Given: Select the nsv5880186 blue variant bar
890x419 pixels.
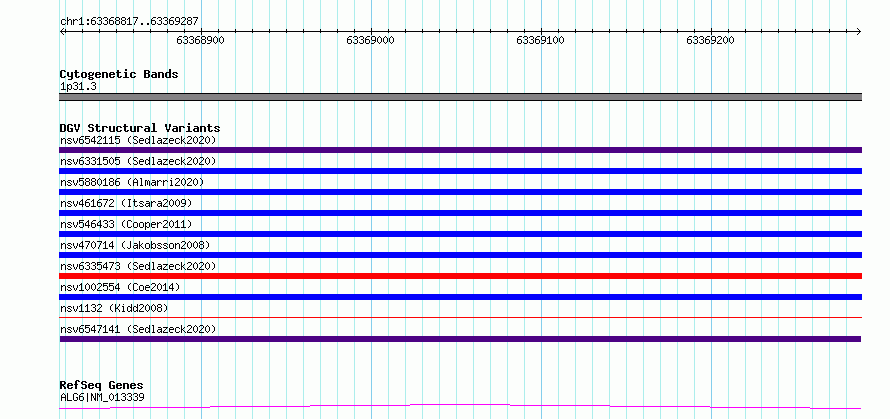Looking at the screenshot, I should click(x=460, y=192).
